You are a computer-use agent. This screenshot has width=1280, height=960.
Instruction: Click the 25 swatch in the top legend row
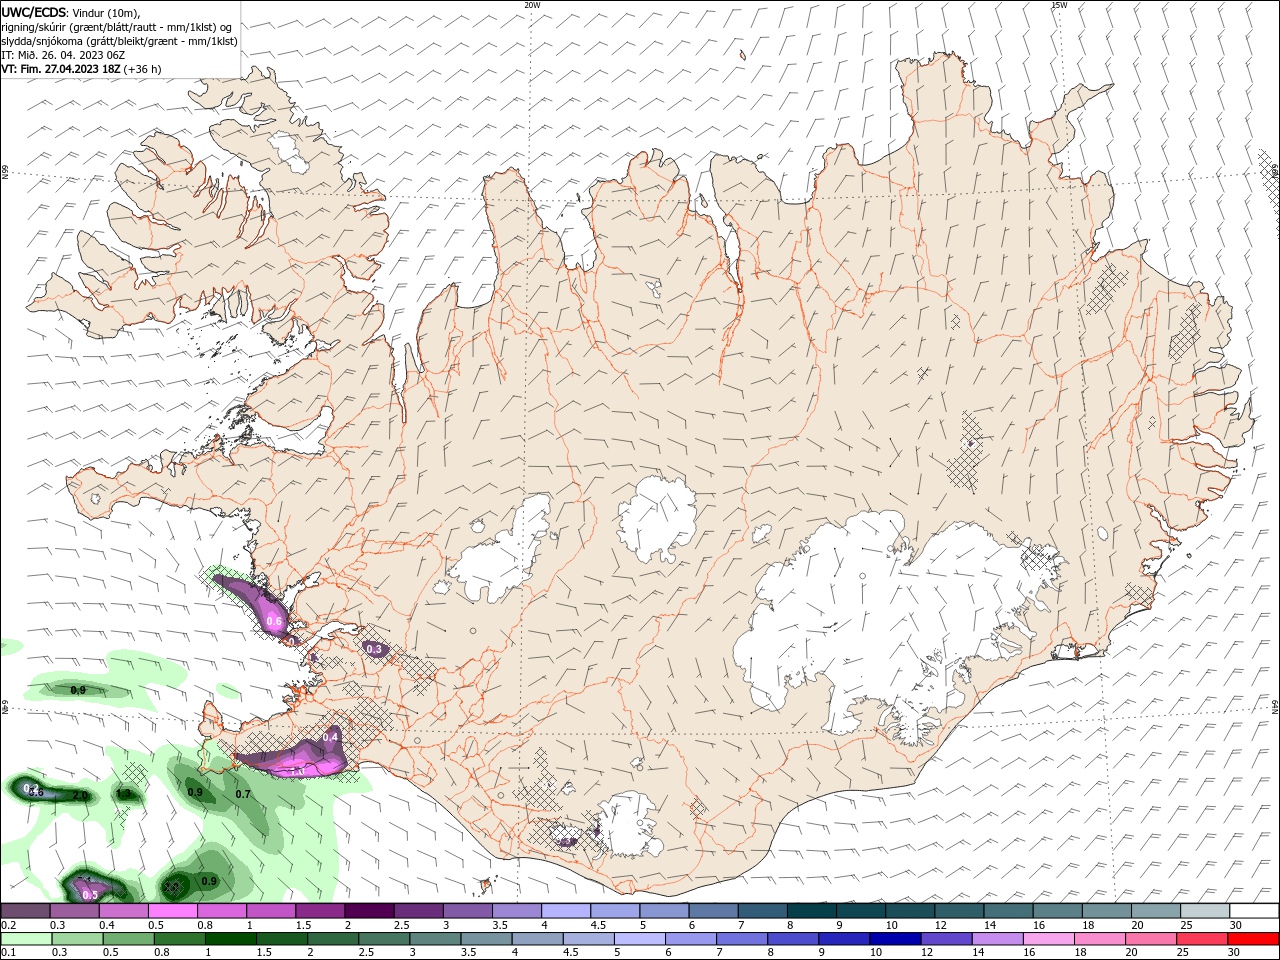1204,911
